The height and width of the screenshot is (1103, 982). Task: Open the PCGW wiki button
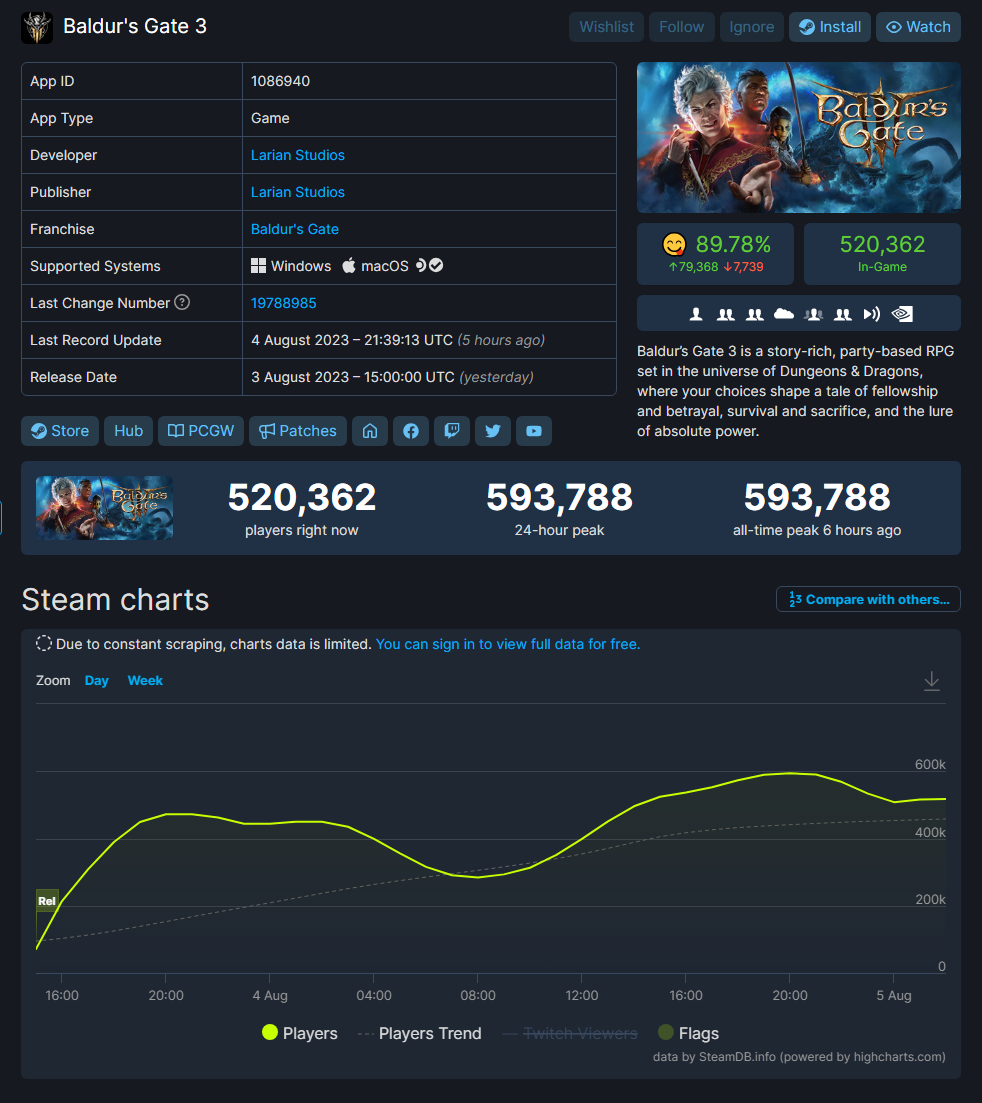tap(200, 431)
